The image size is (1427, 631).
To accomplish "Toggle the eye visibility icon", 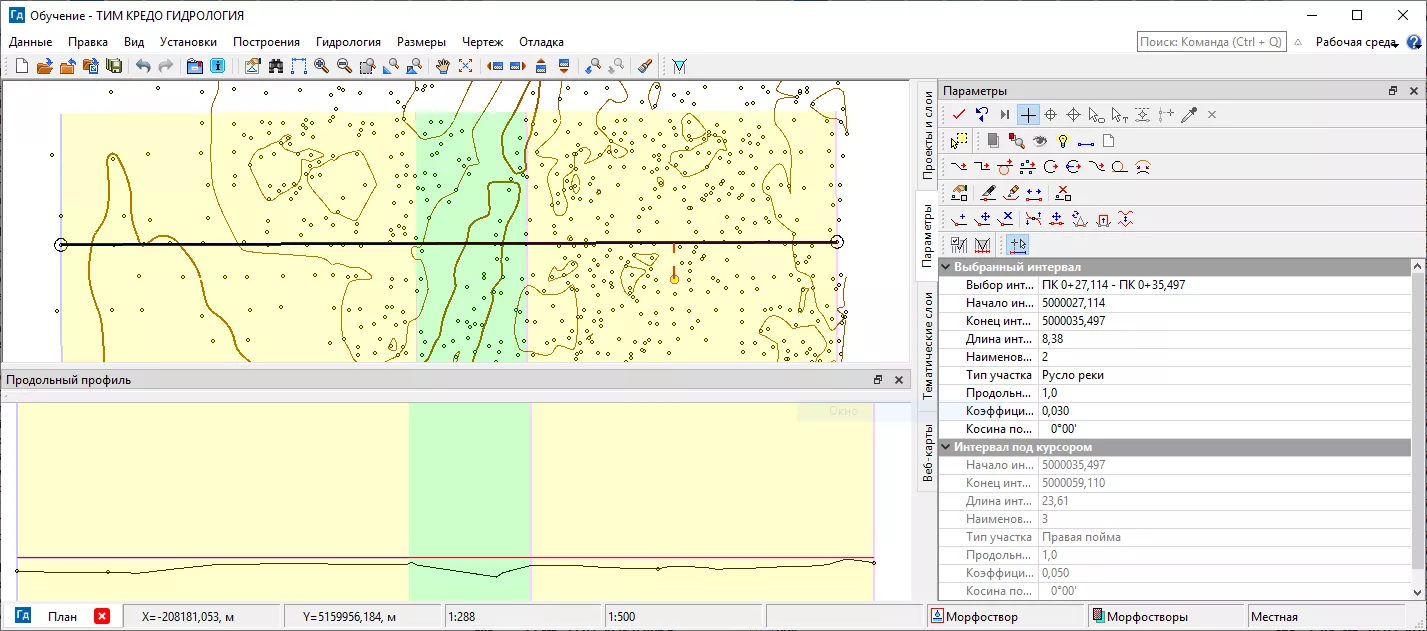I will (1039, 141).
